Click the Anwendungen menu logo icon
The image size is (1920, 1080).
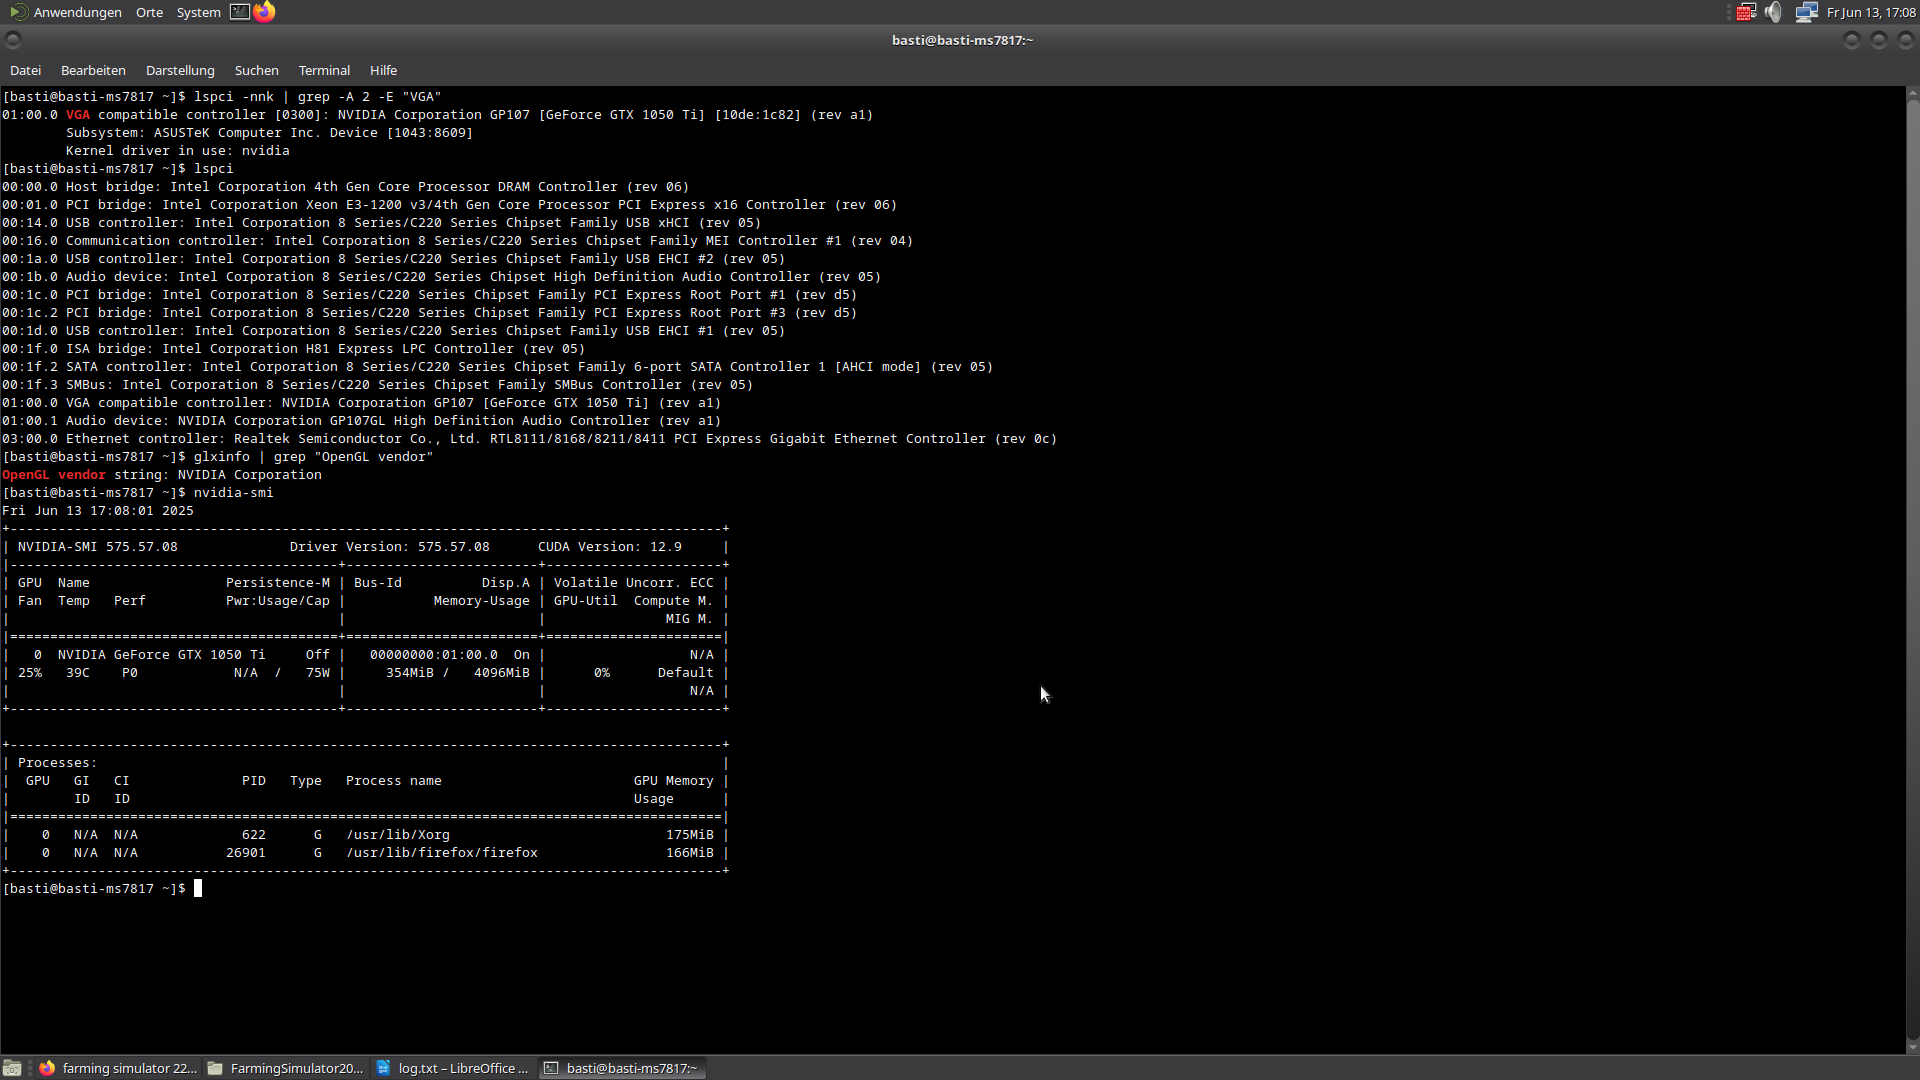18,12
